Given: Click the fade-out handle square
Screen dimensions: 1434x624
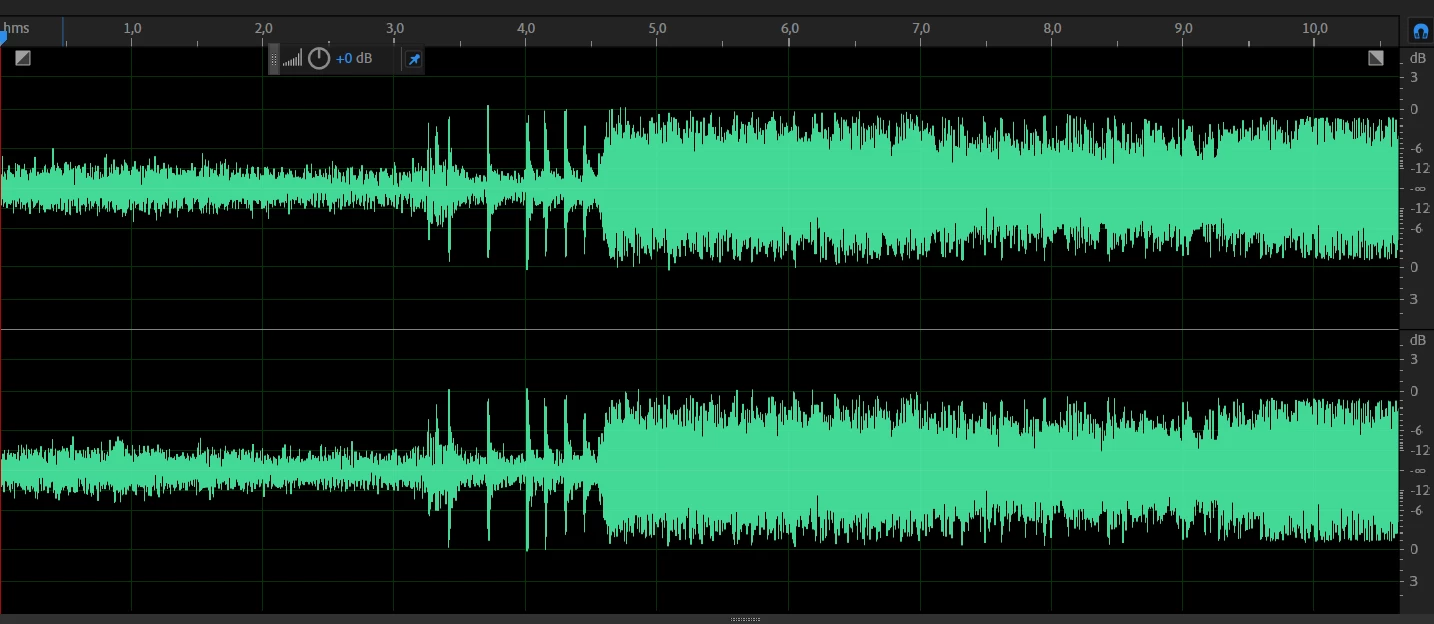Looking at the screenshot, I should 1376,58.
